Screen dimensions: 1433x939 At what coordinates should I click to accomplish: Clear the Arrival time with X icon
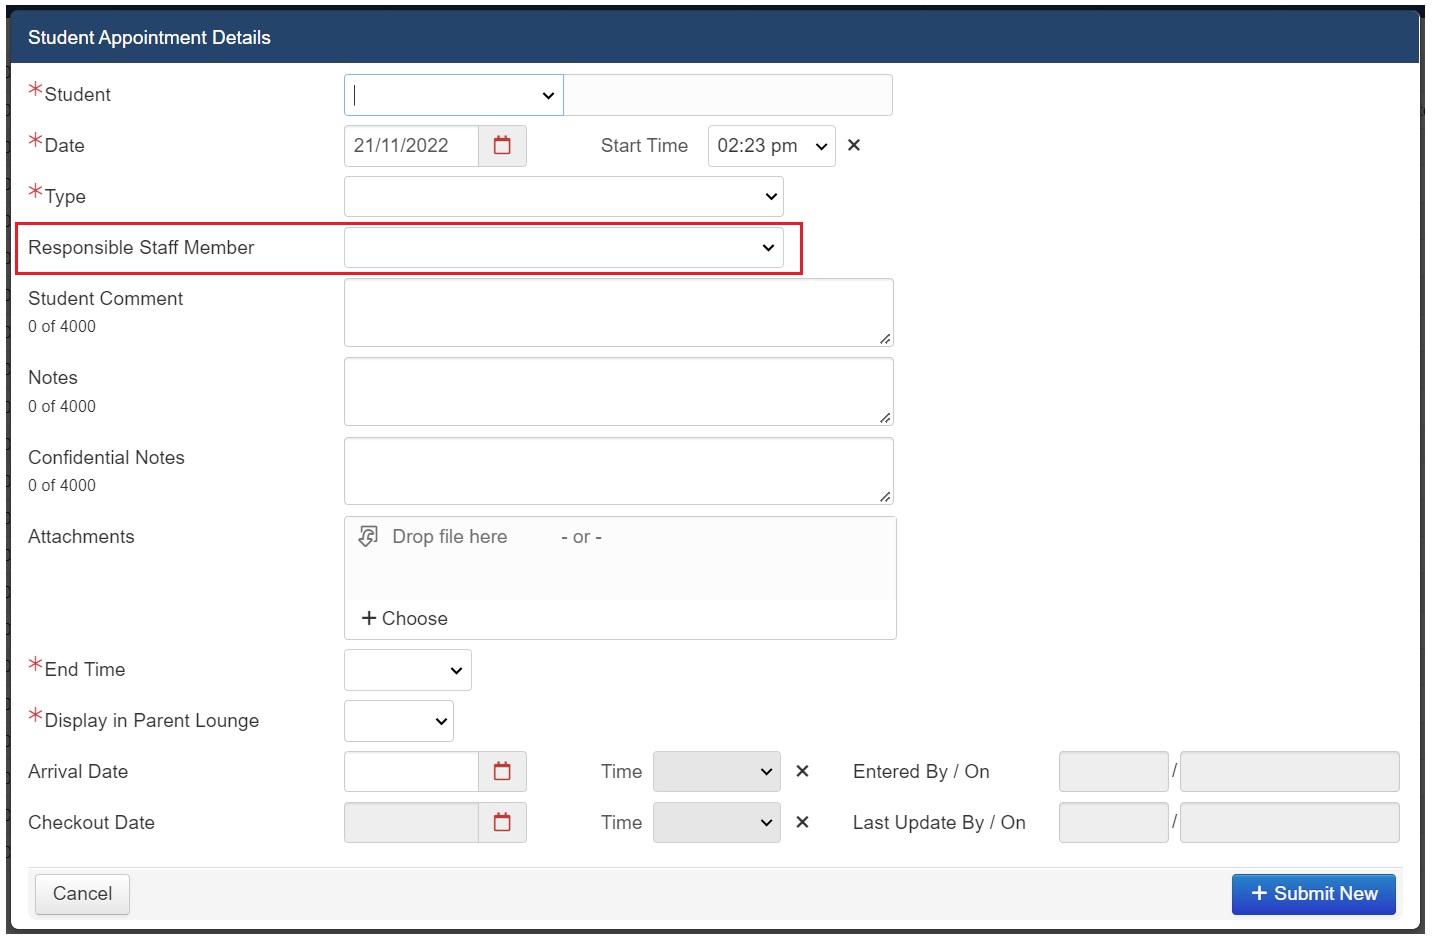[802, 772]
